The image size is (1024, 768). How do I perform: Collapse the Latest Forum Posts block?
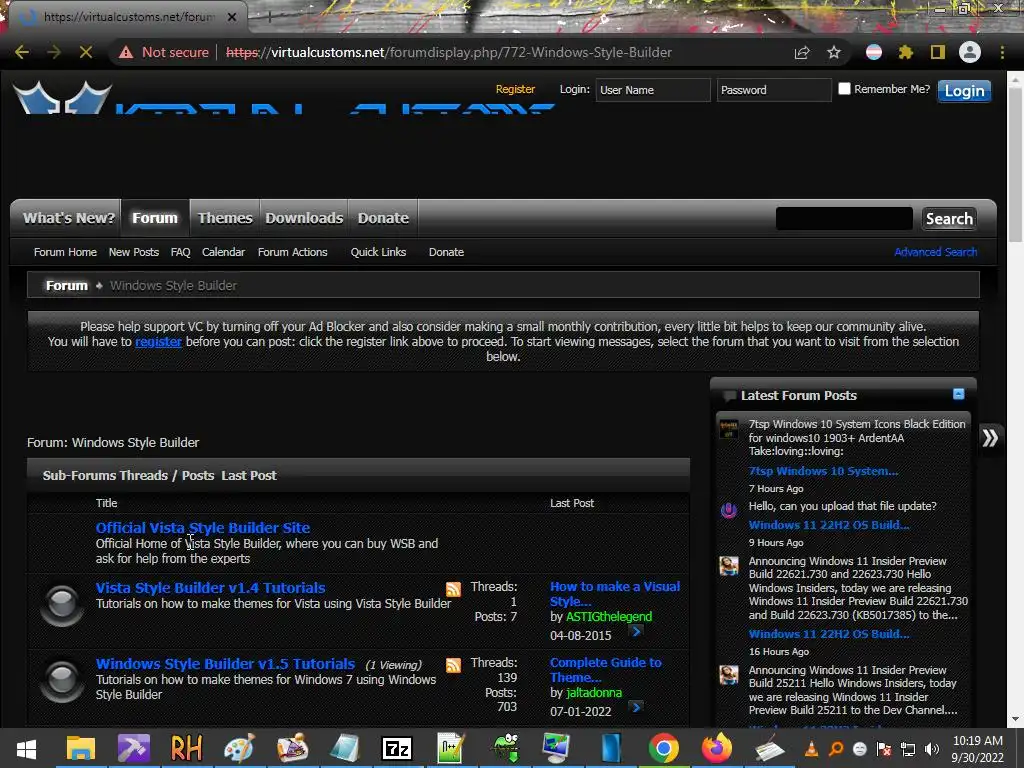958,394
